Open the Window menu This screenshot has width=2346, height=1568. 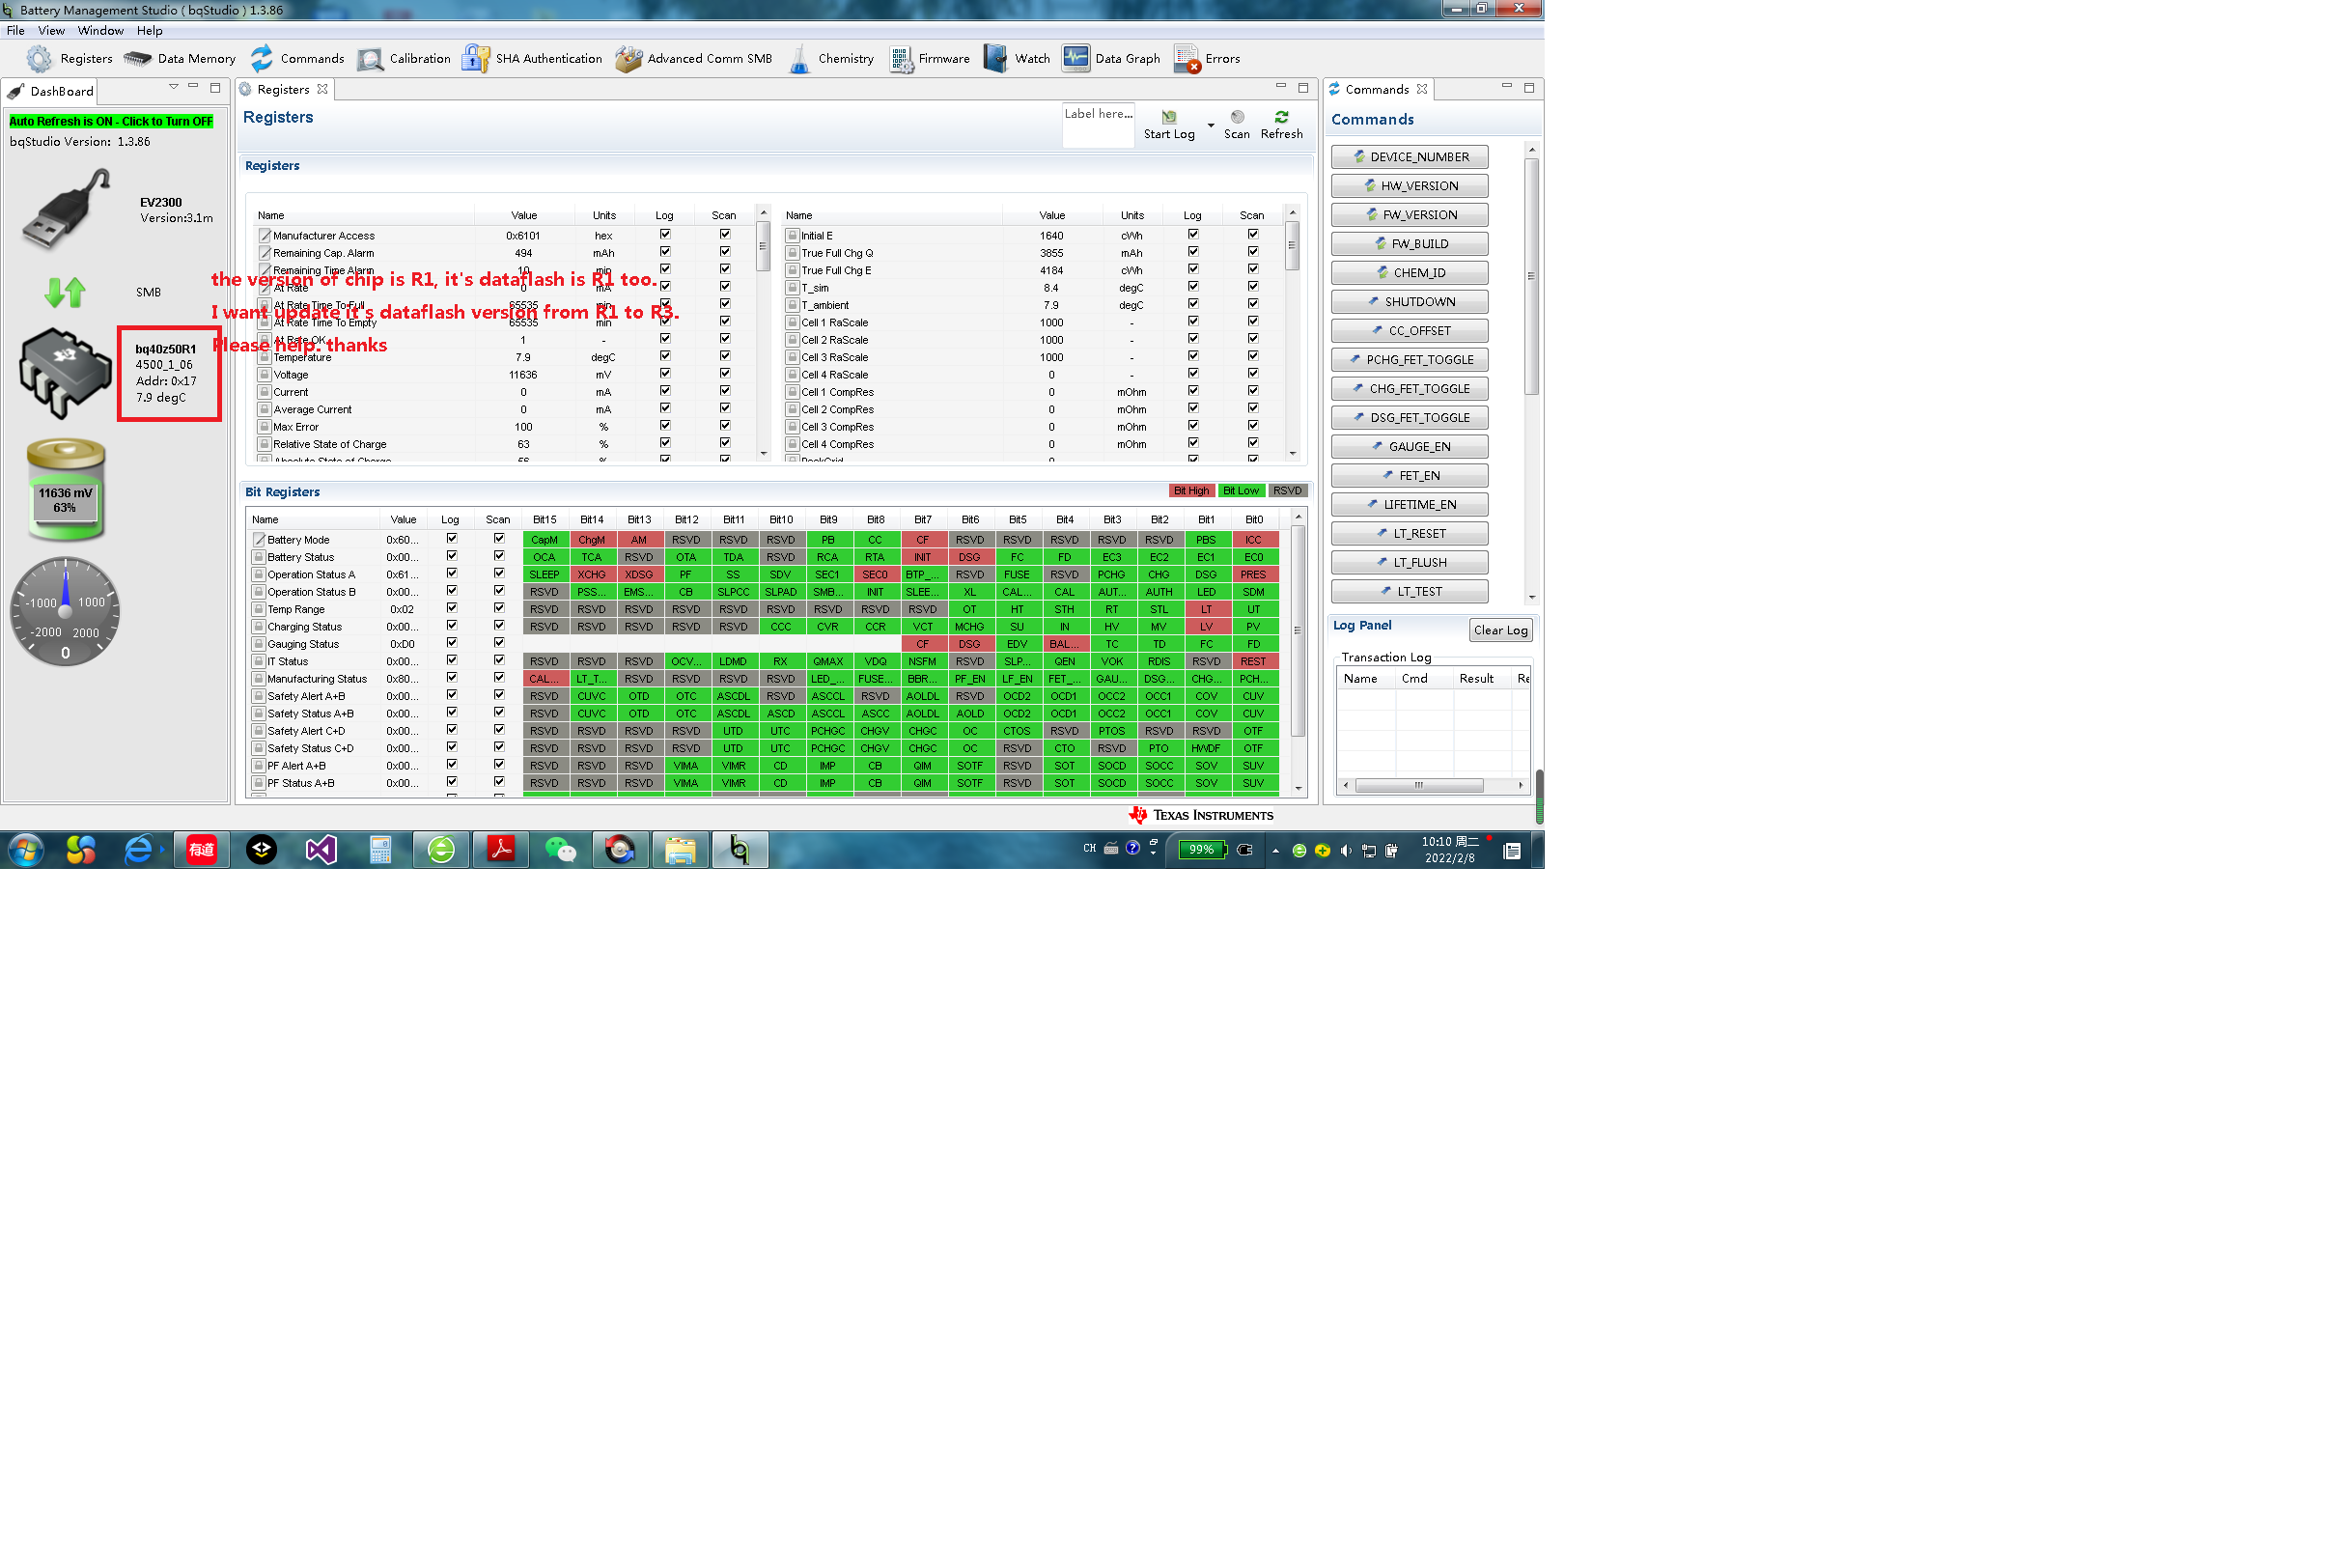(x=100, y=31)
